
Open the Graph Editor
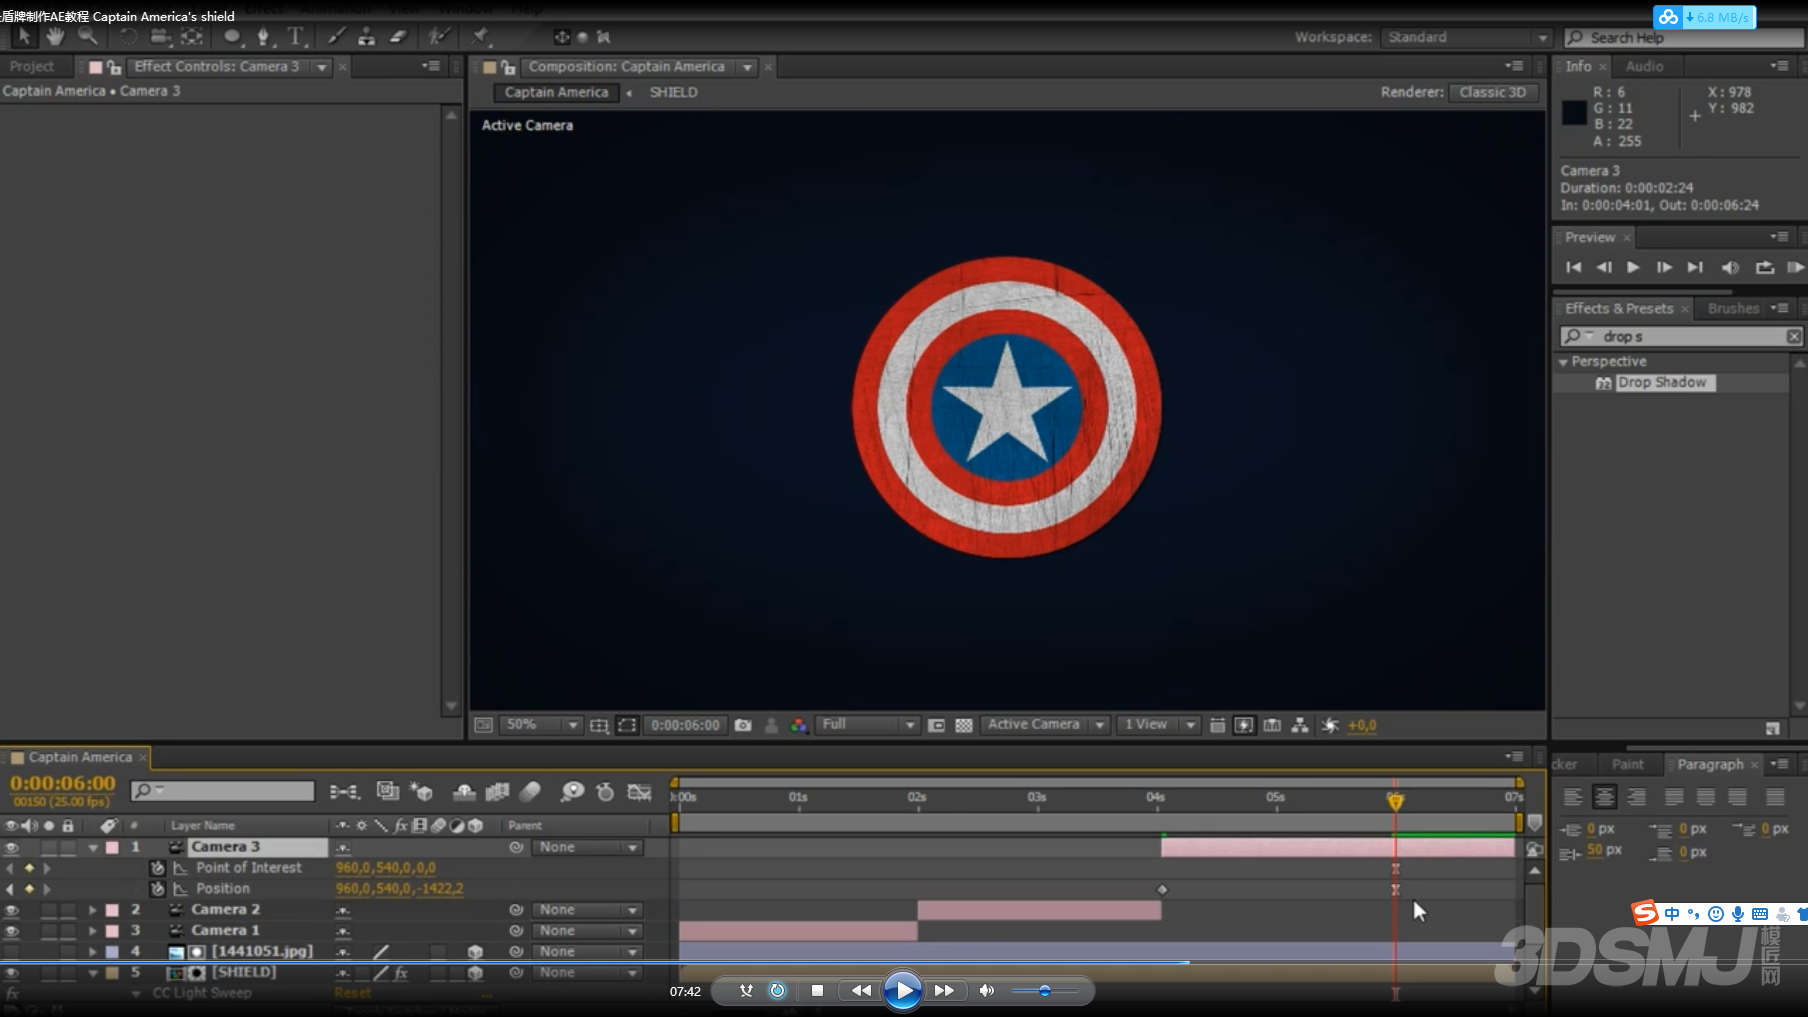pyautogui.click(x=639, y=792)
